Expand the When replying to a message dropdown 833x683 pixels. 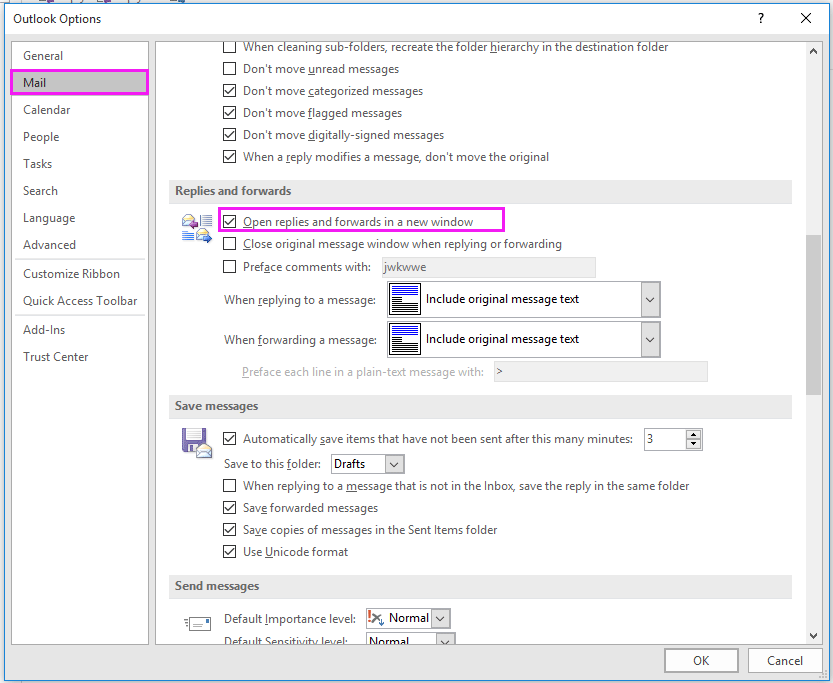(650, 300)
